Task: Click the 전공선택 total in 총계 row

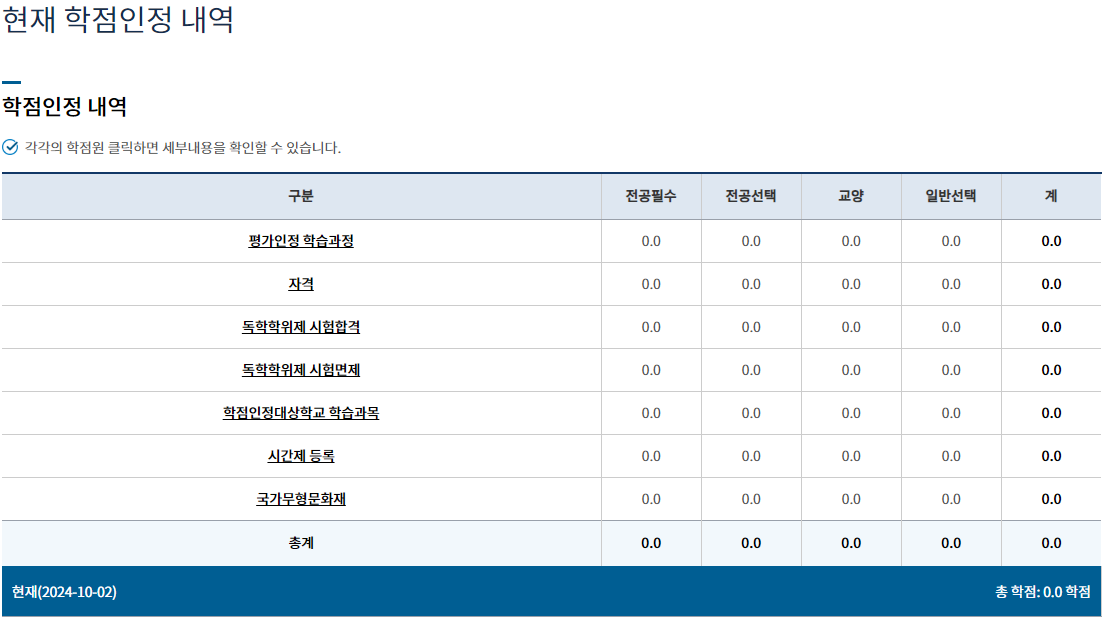Action: (x=751, y=543)
